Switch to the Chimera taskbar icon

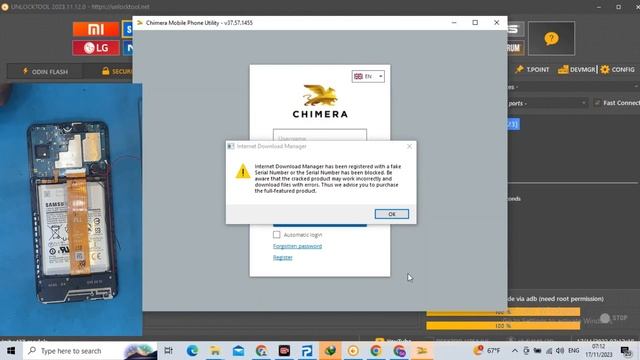click(422, 351)
